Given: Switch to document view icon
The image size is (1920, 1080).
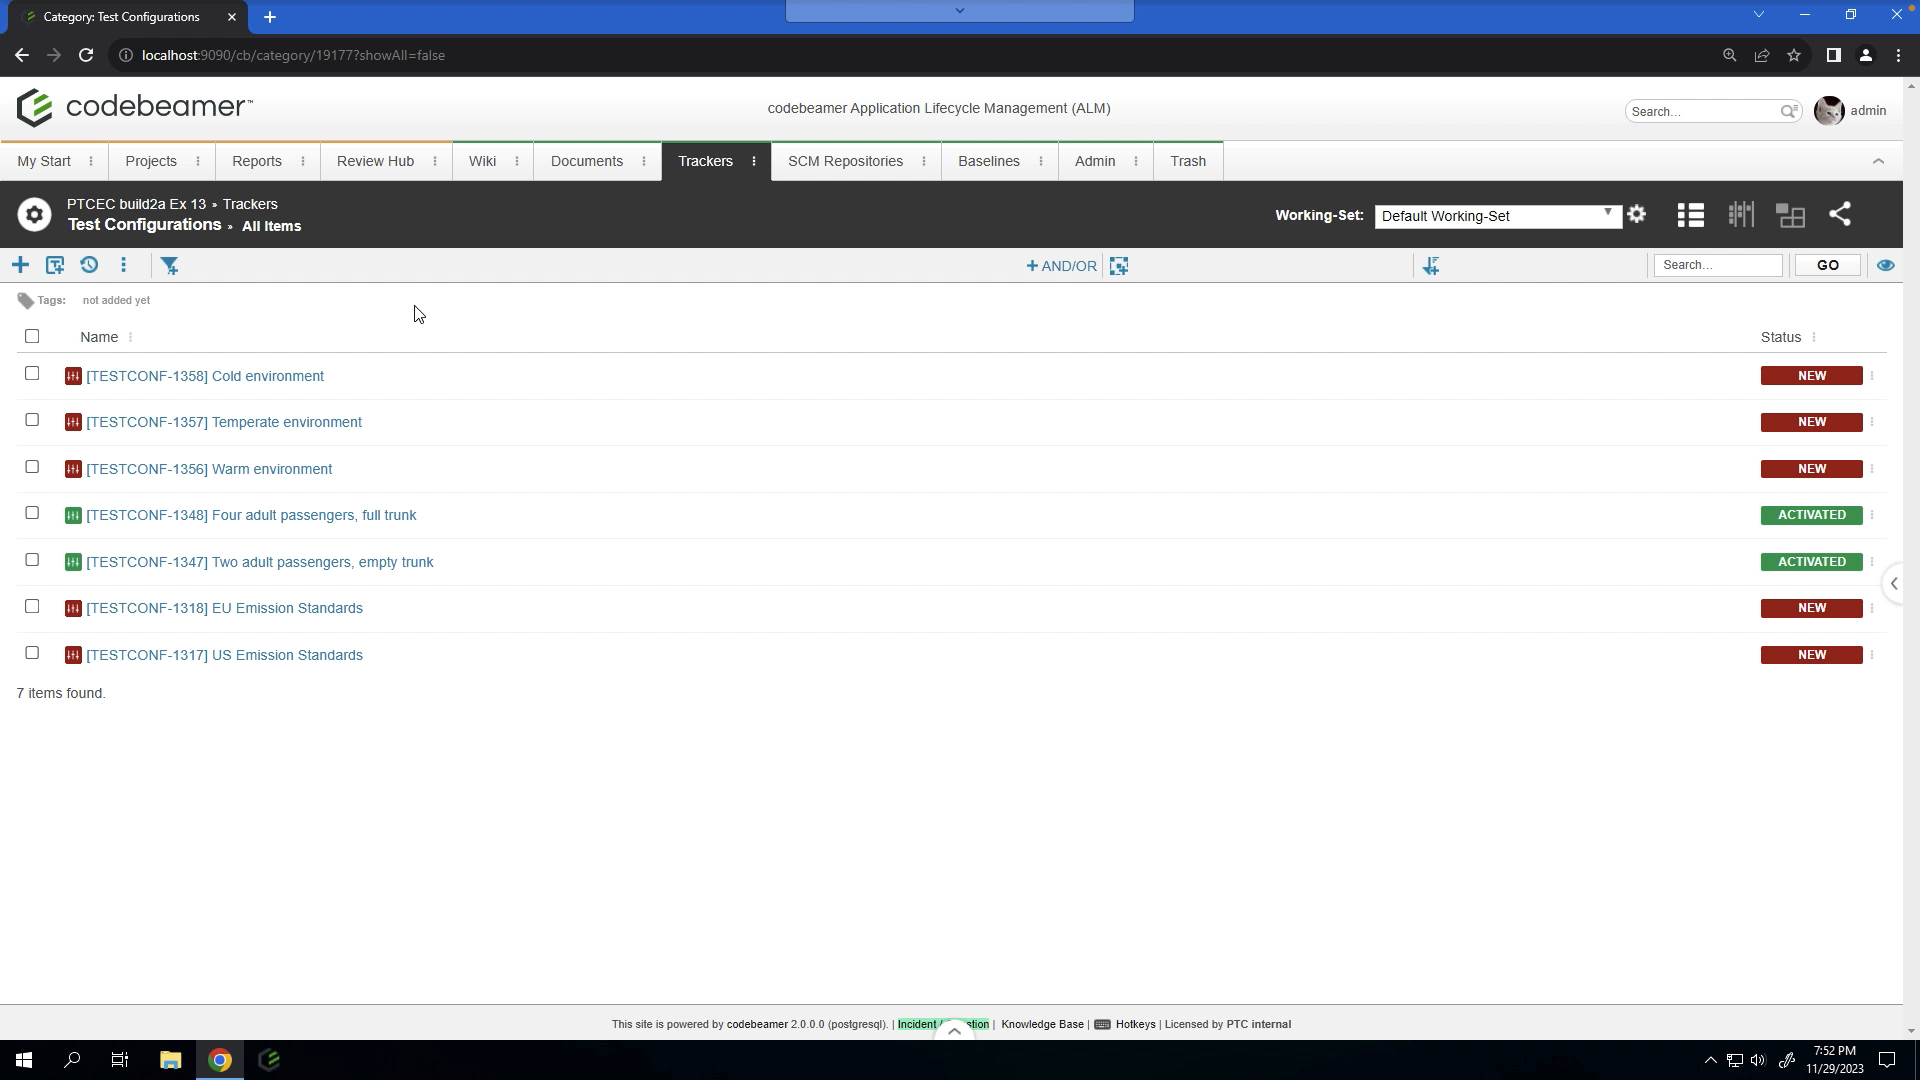Looking at the screenshot, I should tap(1741, 215).
